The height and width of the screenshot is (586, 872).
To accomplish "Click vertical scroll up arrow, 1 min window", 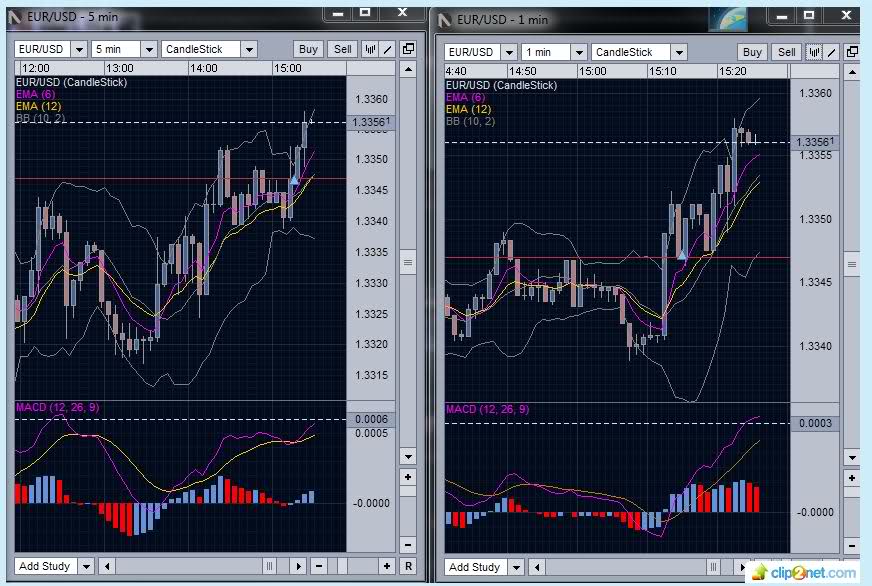I will 852,72.
